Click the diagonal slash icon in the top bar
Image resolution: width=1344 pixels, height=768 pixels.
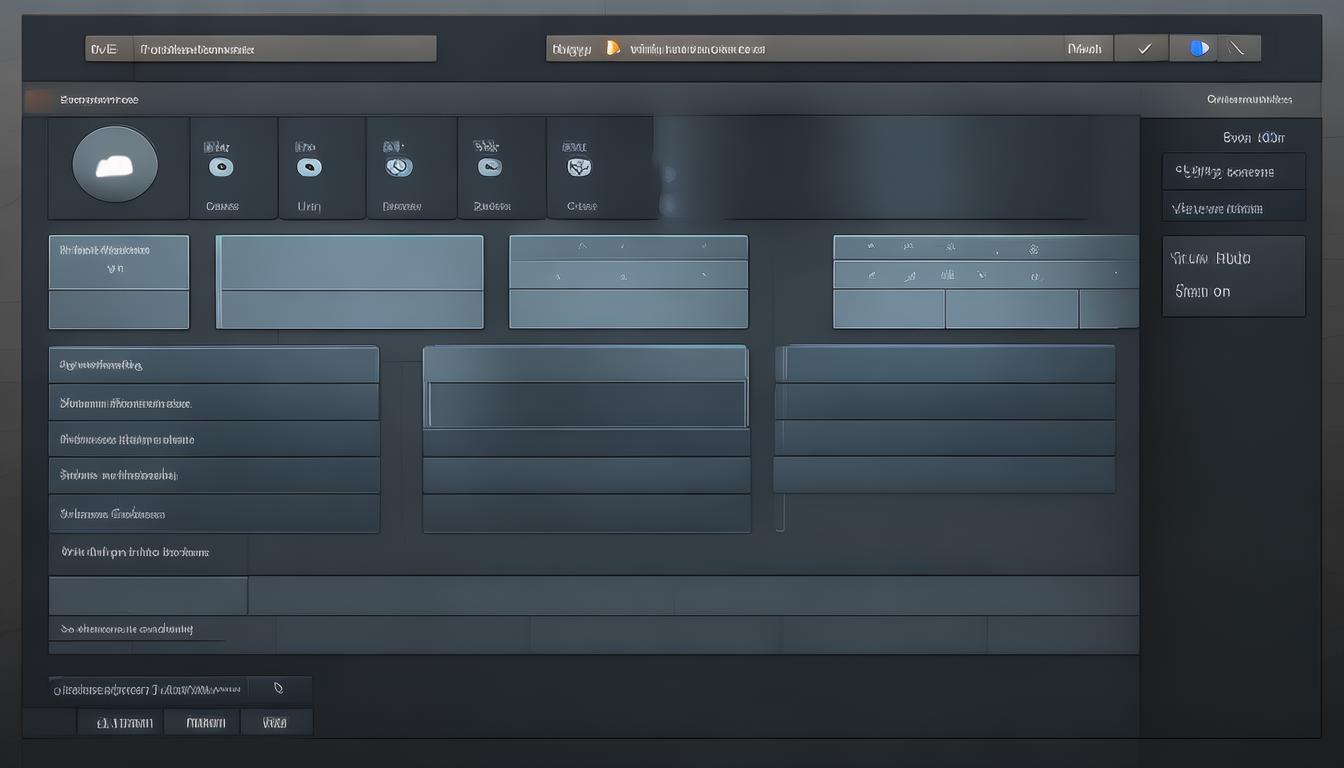tap(1237, 48)
